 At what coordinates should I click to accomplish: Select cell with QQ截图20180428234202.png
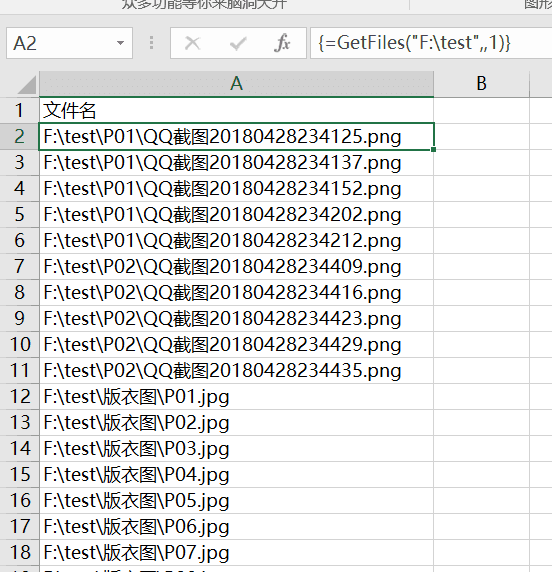tap(236, 214)
